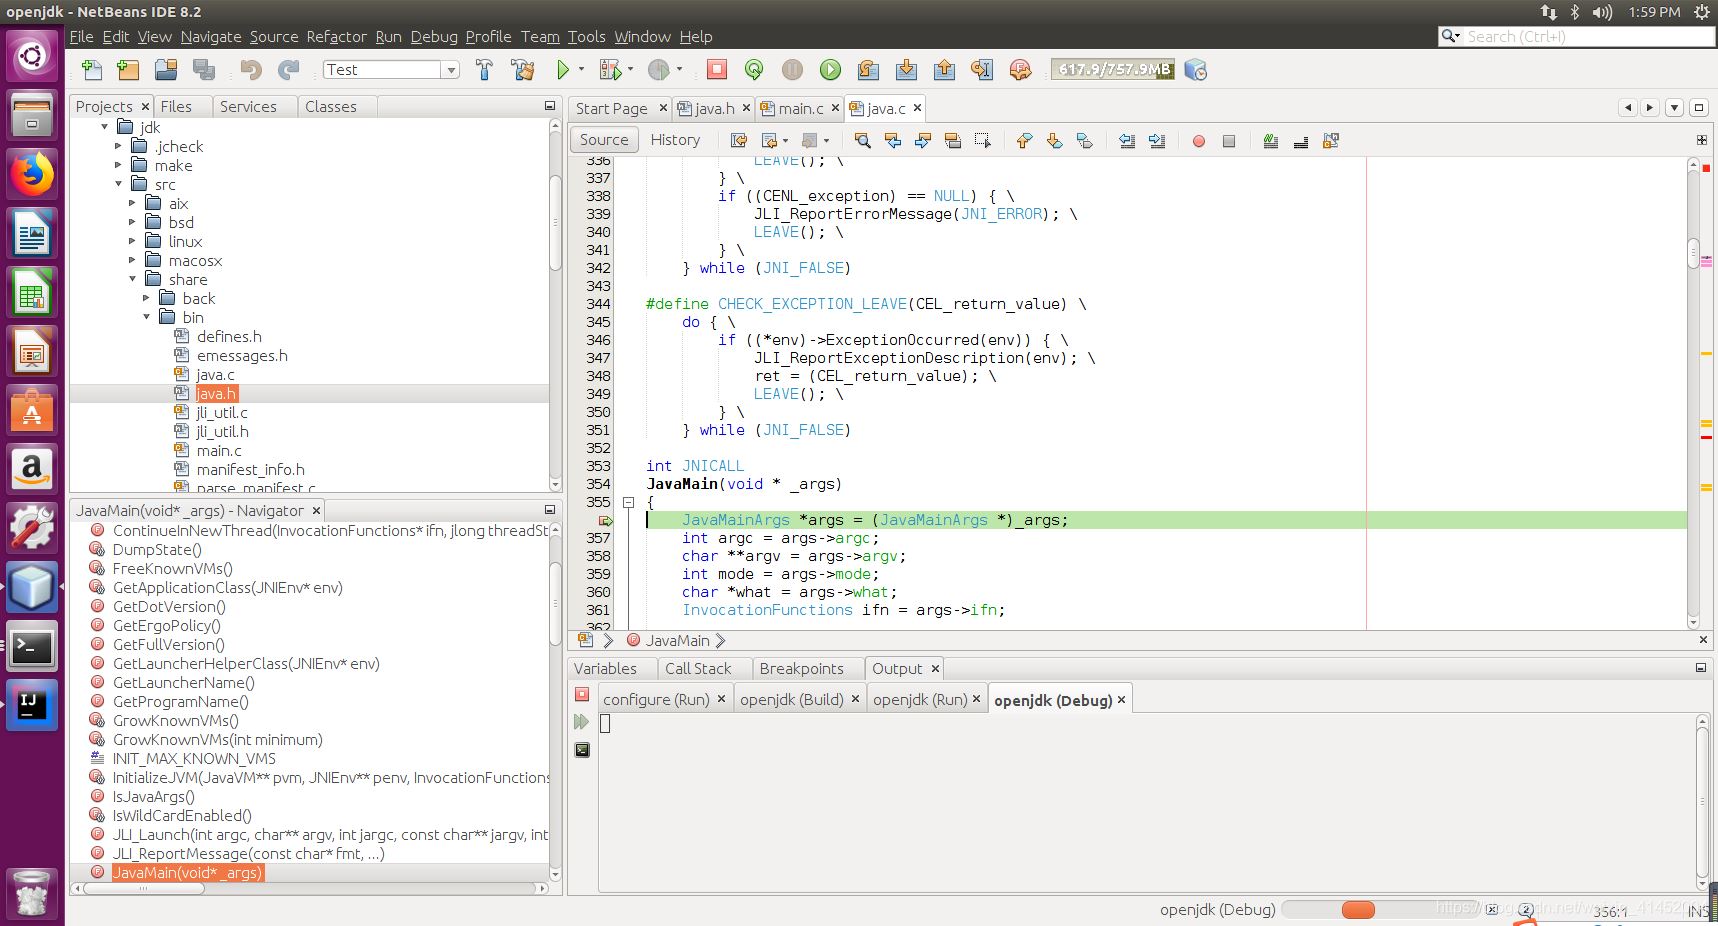The height and width of the screenshot is (926, 1718).
Task: Select GetFullVersion() in the Navigator list
Action: pyautogui.click(x=168, y=645)
